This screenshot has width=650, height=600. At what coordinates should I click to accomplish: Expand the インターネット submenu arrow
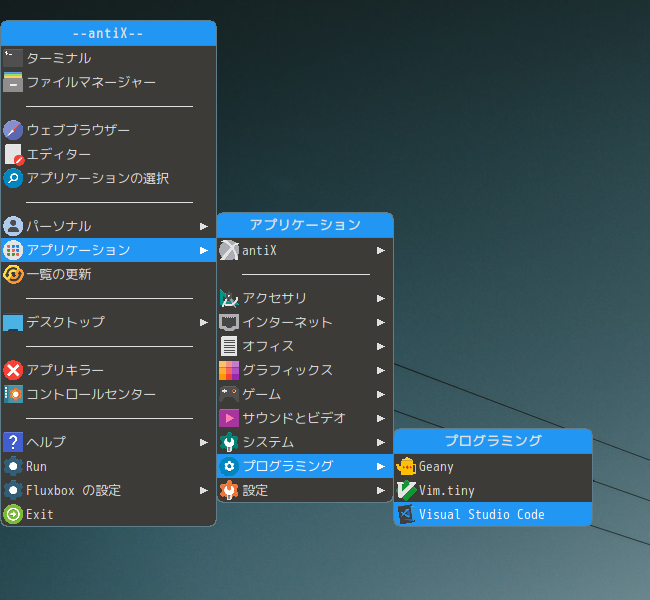tap(381, 322)
